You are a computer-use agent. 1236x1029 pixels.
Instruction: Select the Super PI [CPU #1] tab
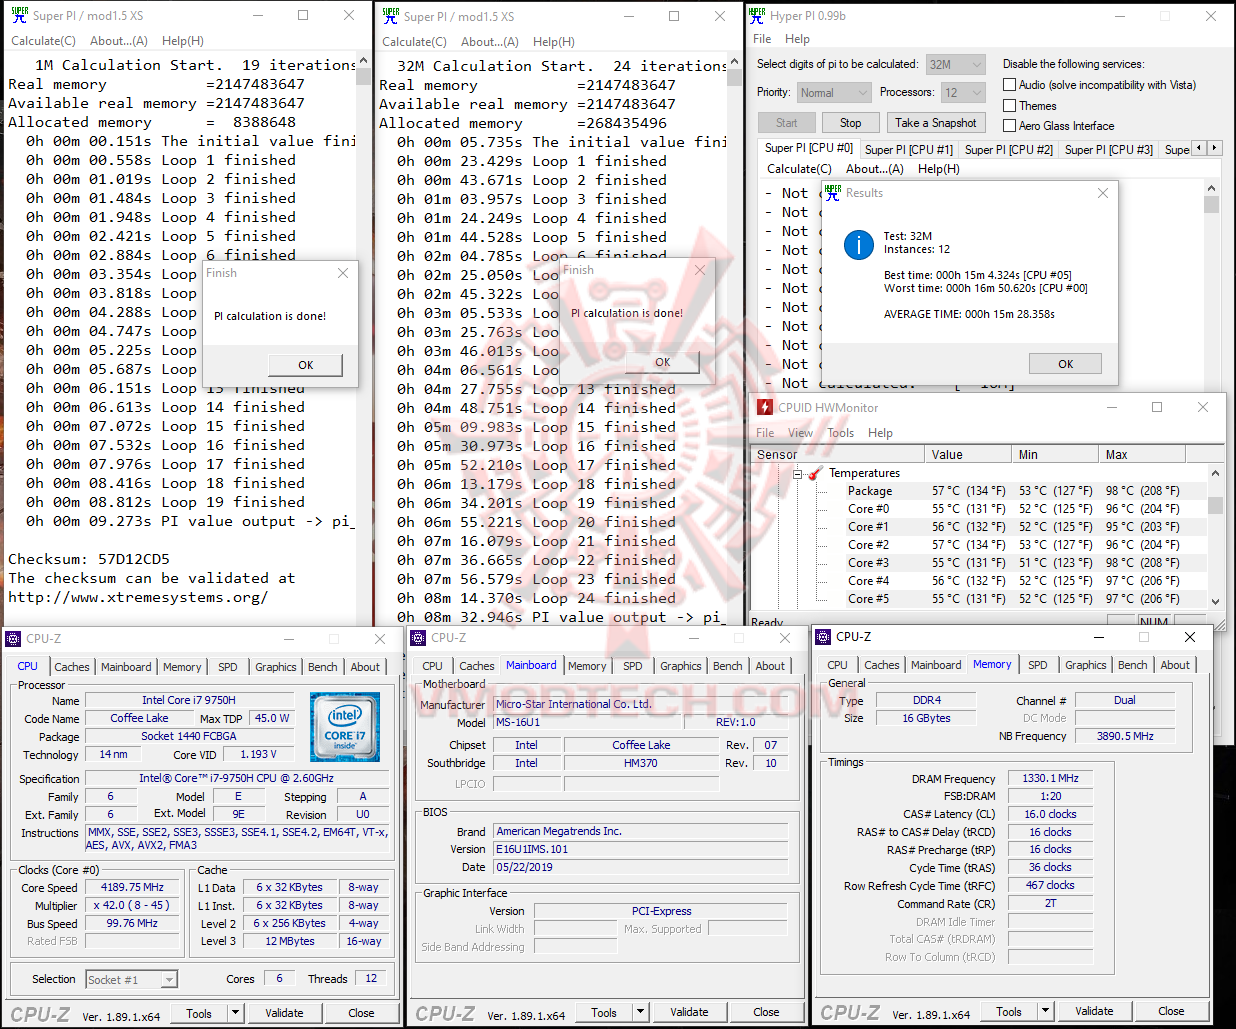pos(908,149)
